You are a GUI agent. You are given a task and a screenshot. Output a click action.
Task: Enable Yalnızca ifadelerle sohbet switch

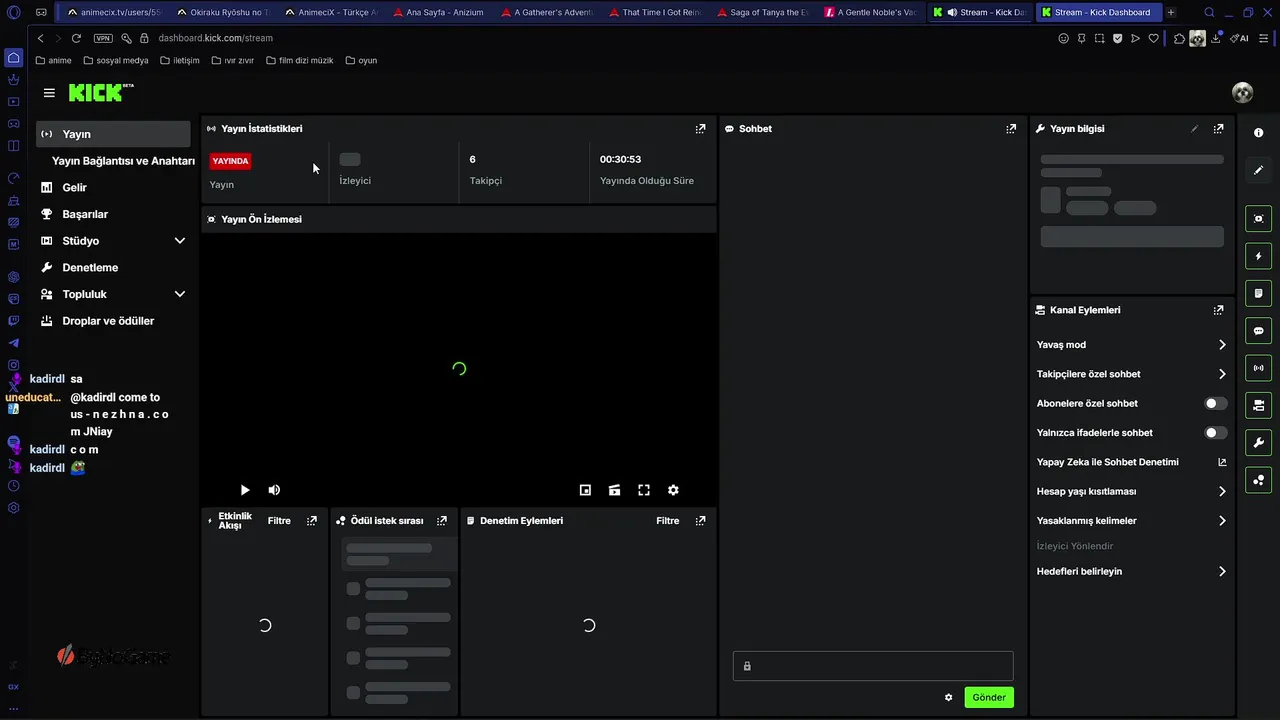click(1216, 433)
